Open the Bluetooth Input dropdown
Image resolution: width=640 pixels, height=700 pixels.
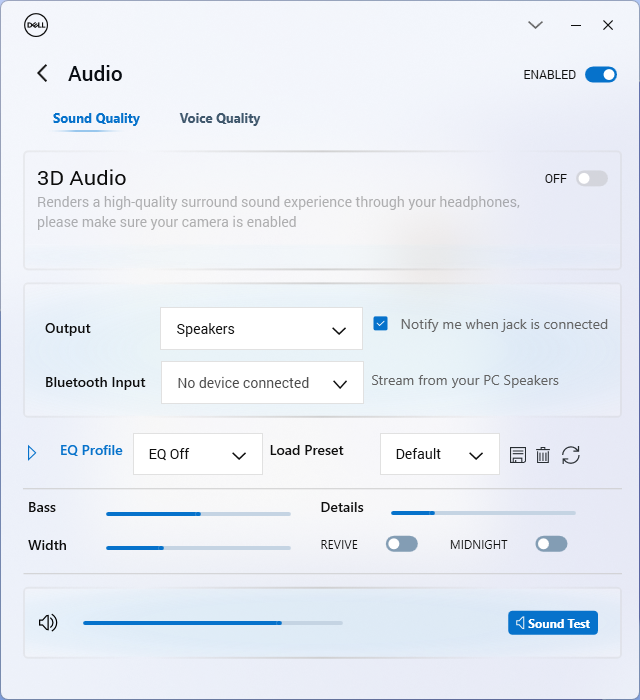point(262,383)
